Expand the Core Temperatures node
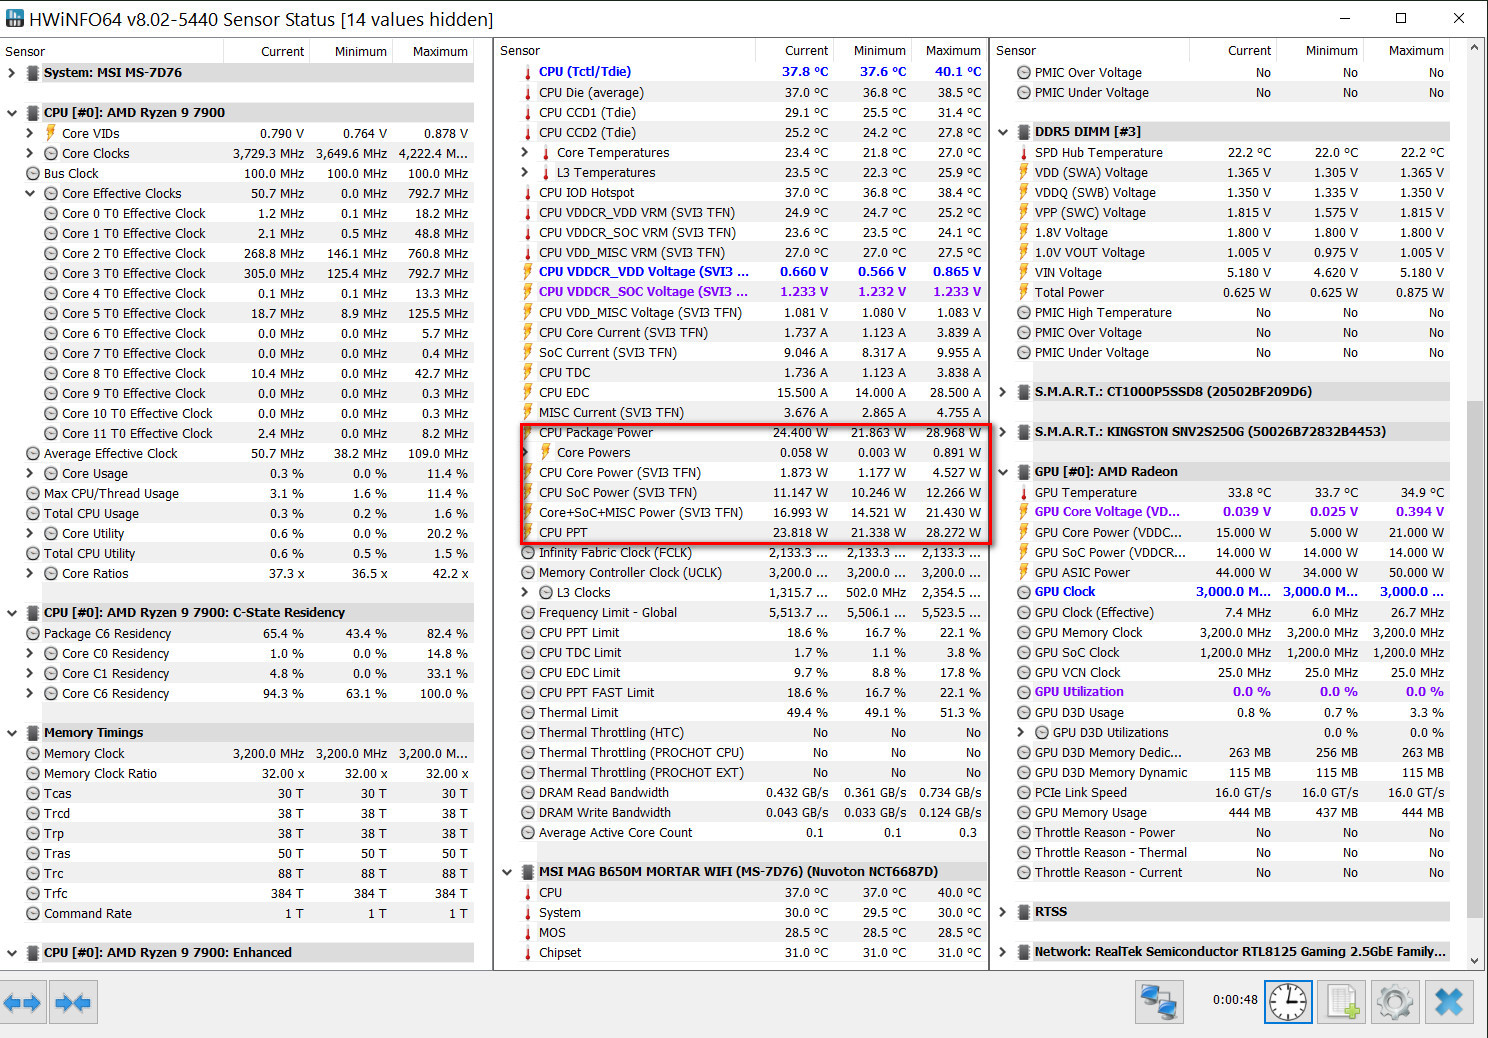1488x1038 pixels. point(525,153)
